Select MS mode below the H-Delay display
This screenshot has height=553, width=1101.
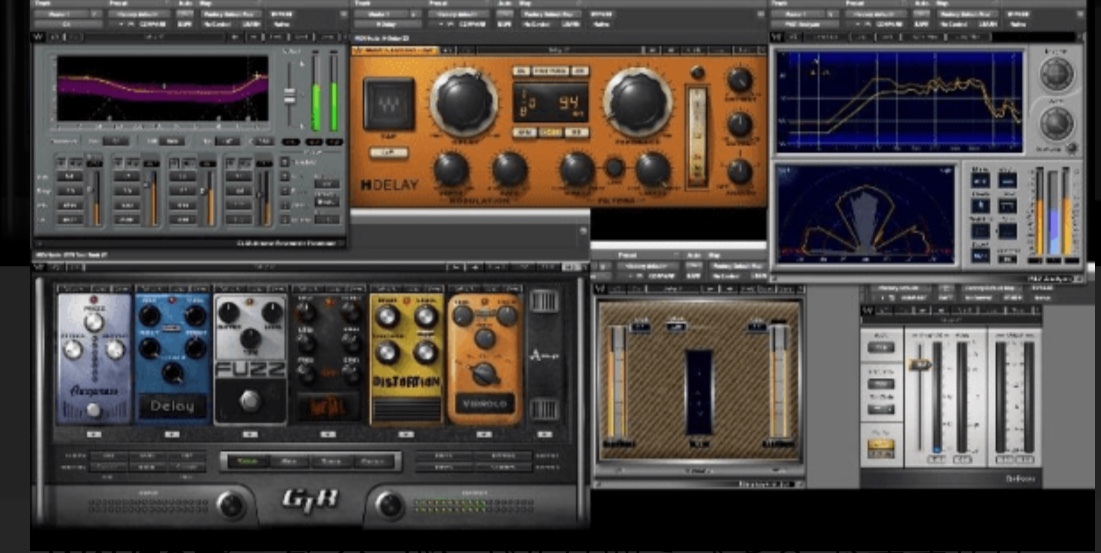point(578,133)
